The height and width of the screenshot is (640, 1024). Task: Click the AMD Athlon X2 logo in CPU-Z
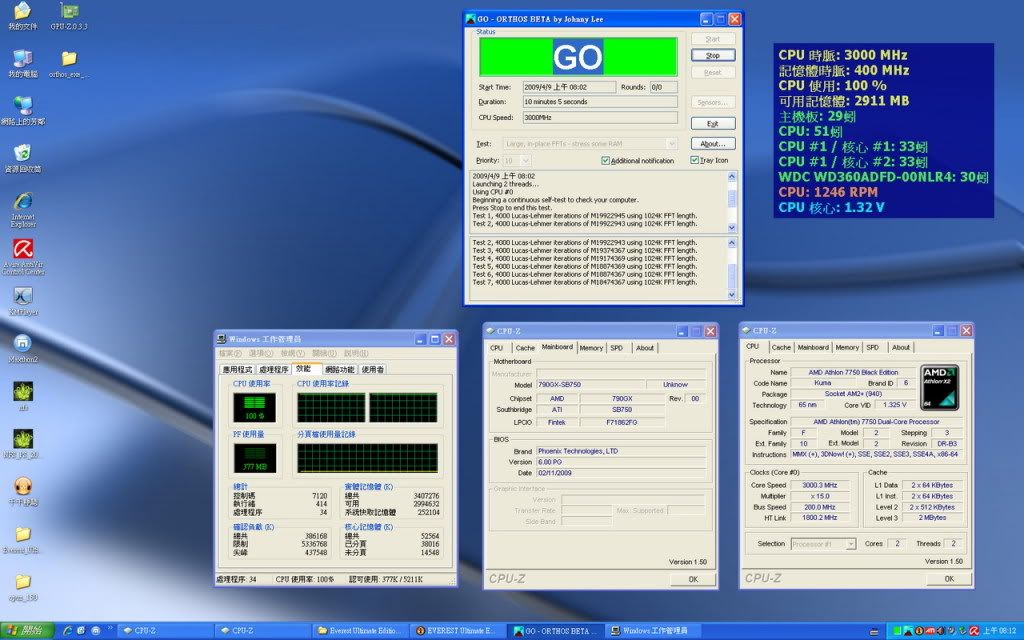(x=942, y=388)
